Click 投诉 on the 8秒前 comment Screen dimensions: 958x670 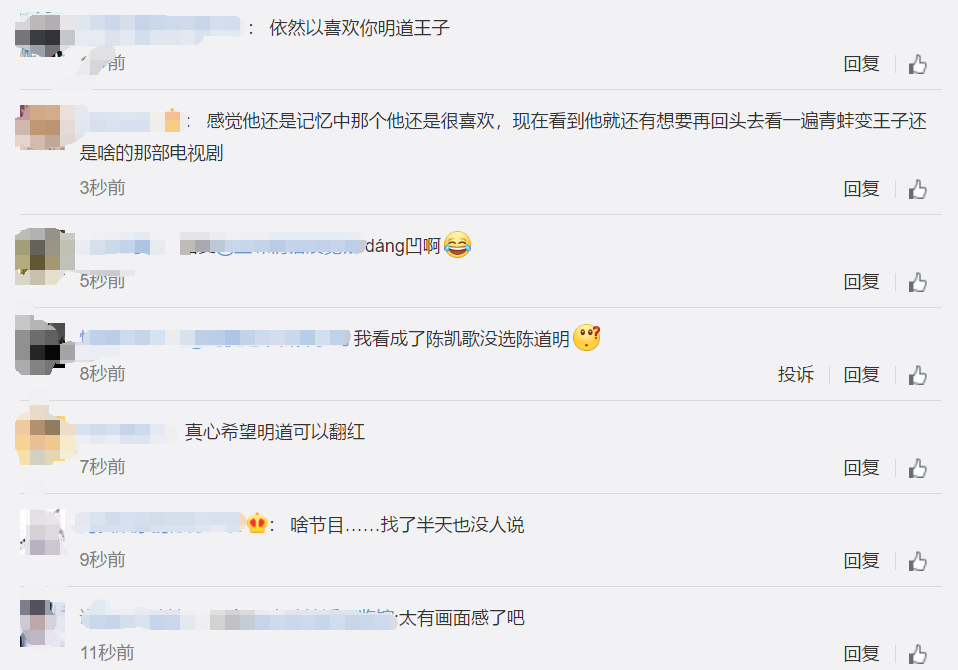coord(795,374)
